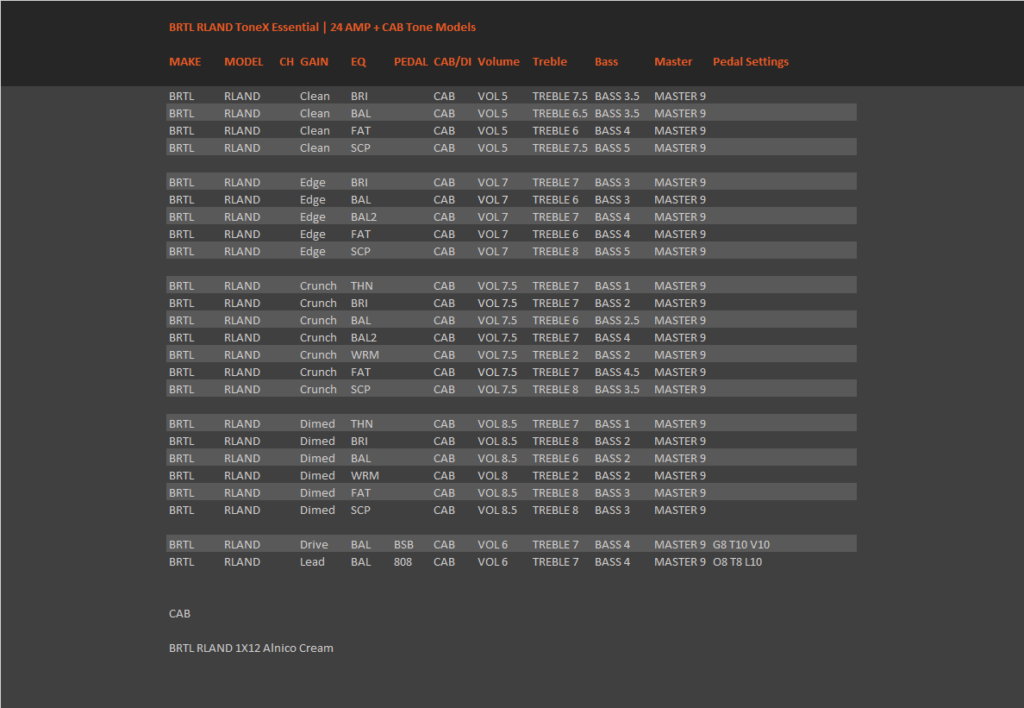The image size is (1024, 708).
Task: Click pedal settings G8 T10 V10
Action: [x=741, y=545]
